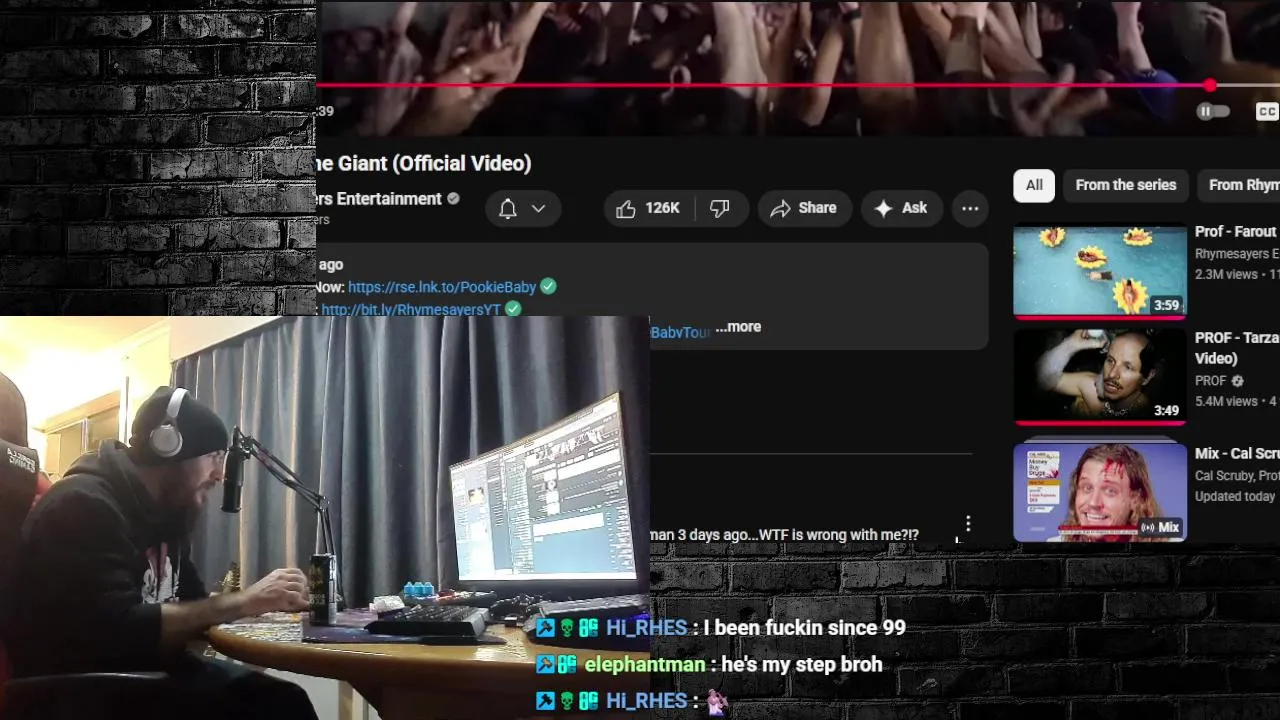
Task: Open more actions three-dot menu
Action: coord(970,208)
